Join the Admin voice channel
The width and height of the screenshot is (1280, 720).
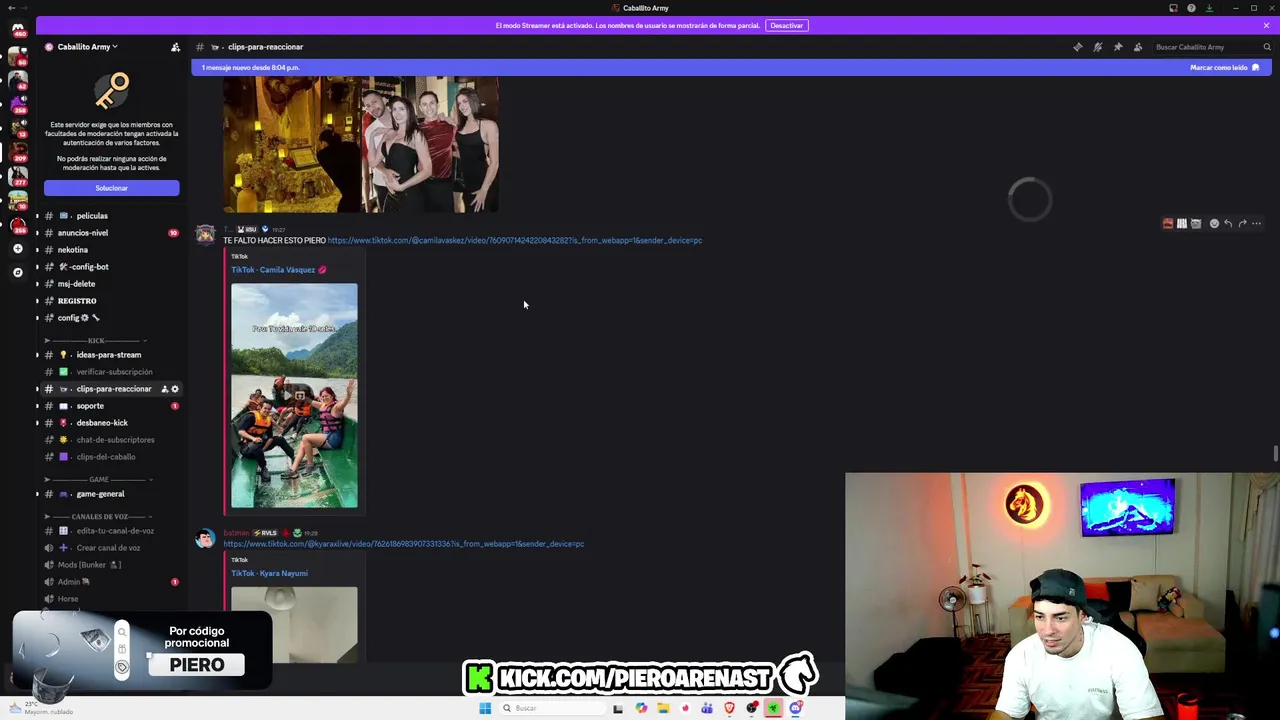(x=111, y=582)
